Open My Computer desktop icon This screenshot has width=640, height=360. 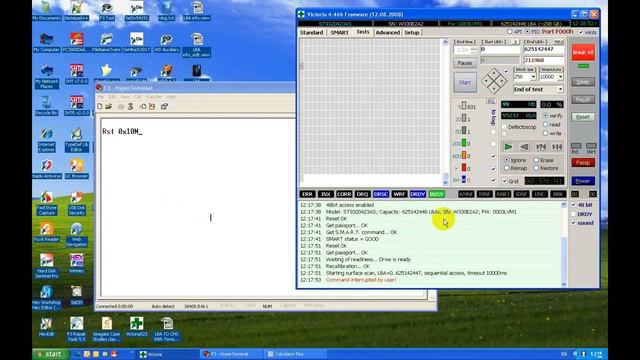click(x=47, y=42)
